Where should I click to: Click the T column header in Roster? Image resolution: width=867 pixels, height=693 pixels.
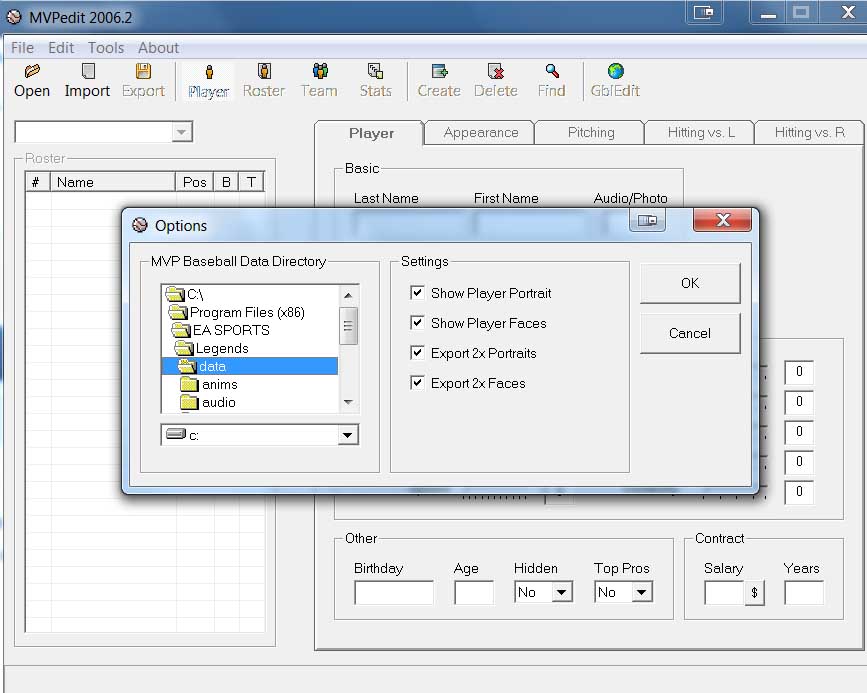pyautogui.click(x=251, y=182)
